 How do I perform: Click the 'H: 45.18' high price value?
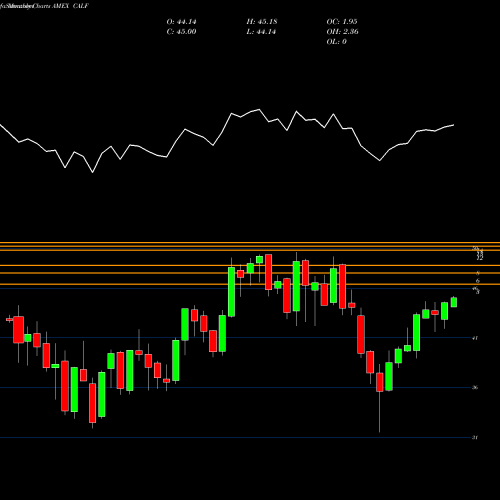[x=262, y=22]
